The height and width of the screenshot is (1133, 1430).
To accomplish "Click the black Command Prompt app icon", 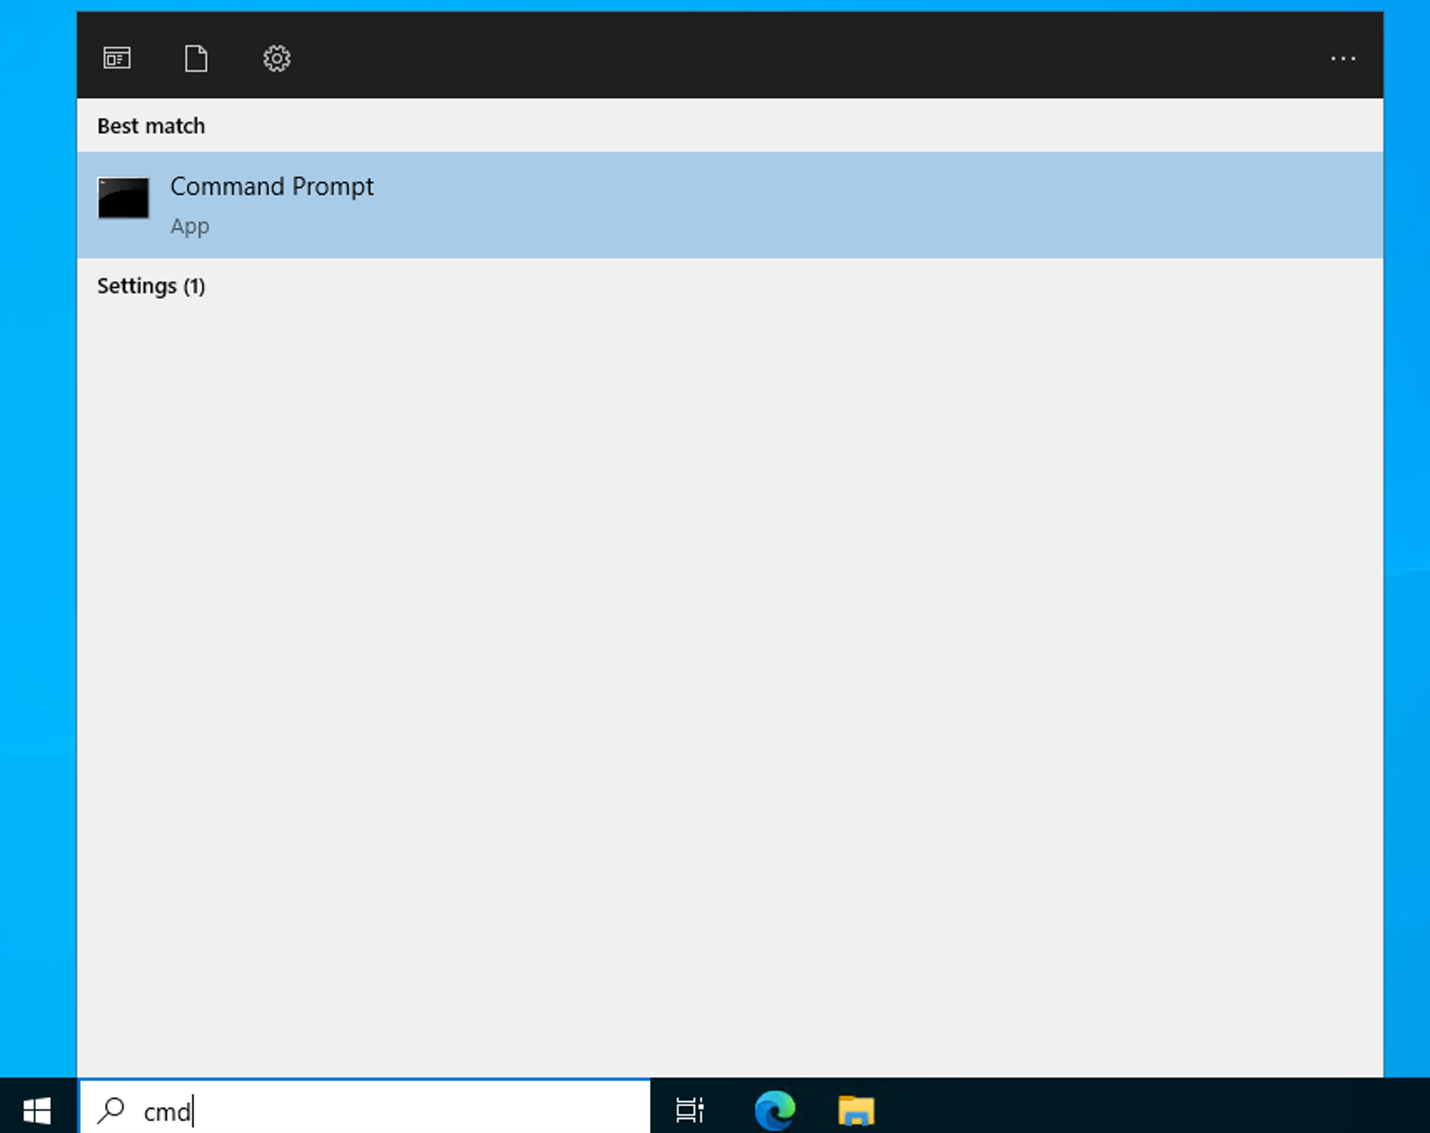I will [123, 198].
